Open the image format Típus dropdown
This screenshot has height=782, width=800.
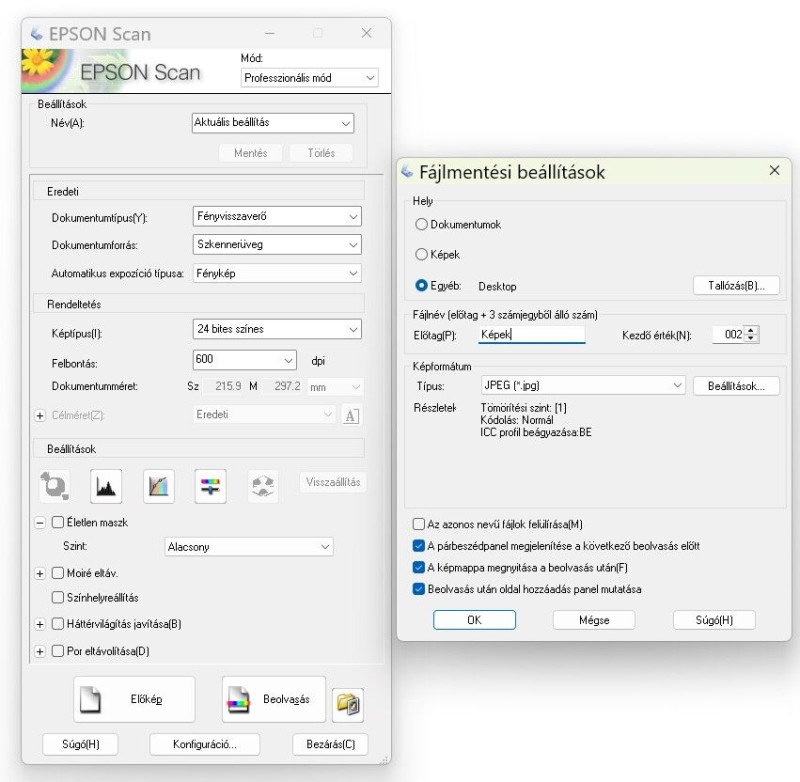coord(583,385)
